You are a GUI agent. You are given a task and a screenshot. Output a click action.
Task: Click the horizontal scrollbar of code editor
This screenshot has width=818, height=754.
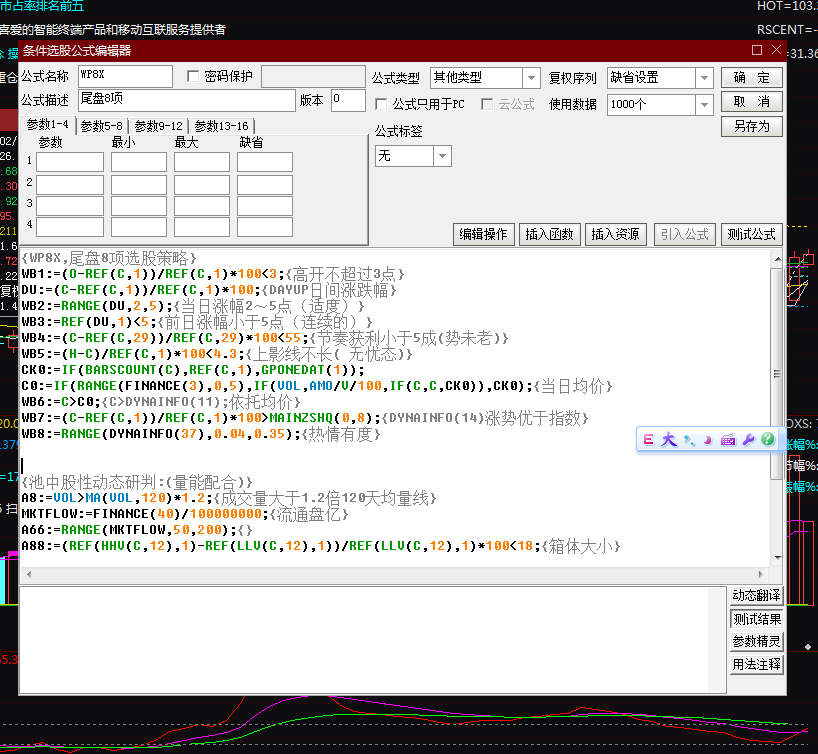(394, 574)
